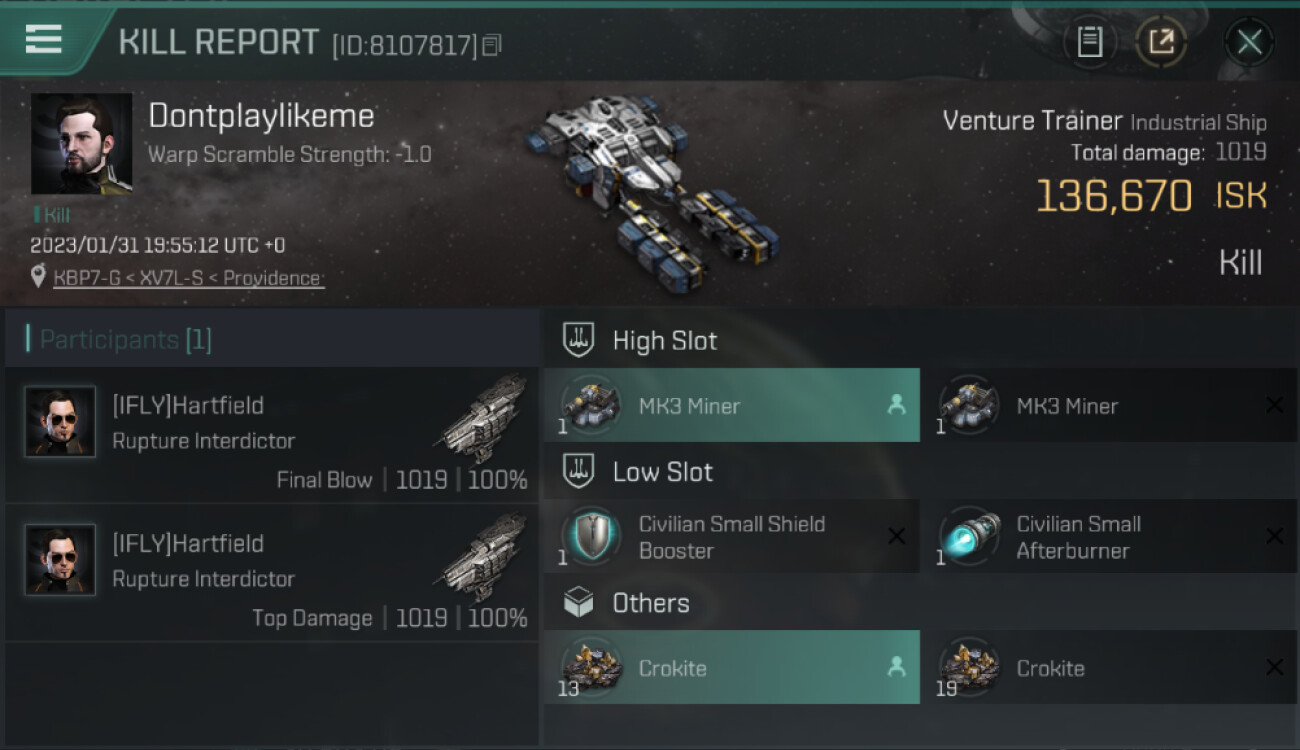Viewport: 1300px width, 750px height.
Task: Click the Others section header
Action: (650, 603)
